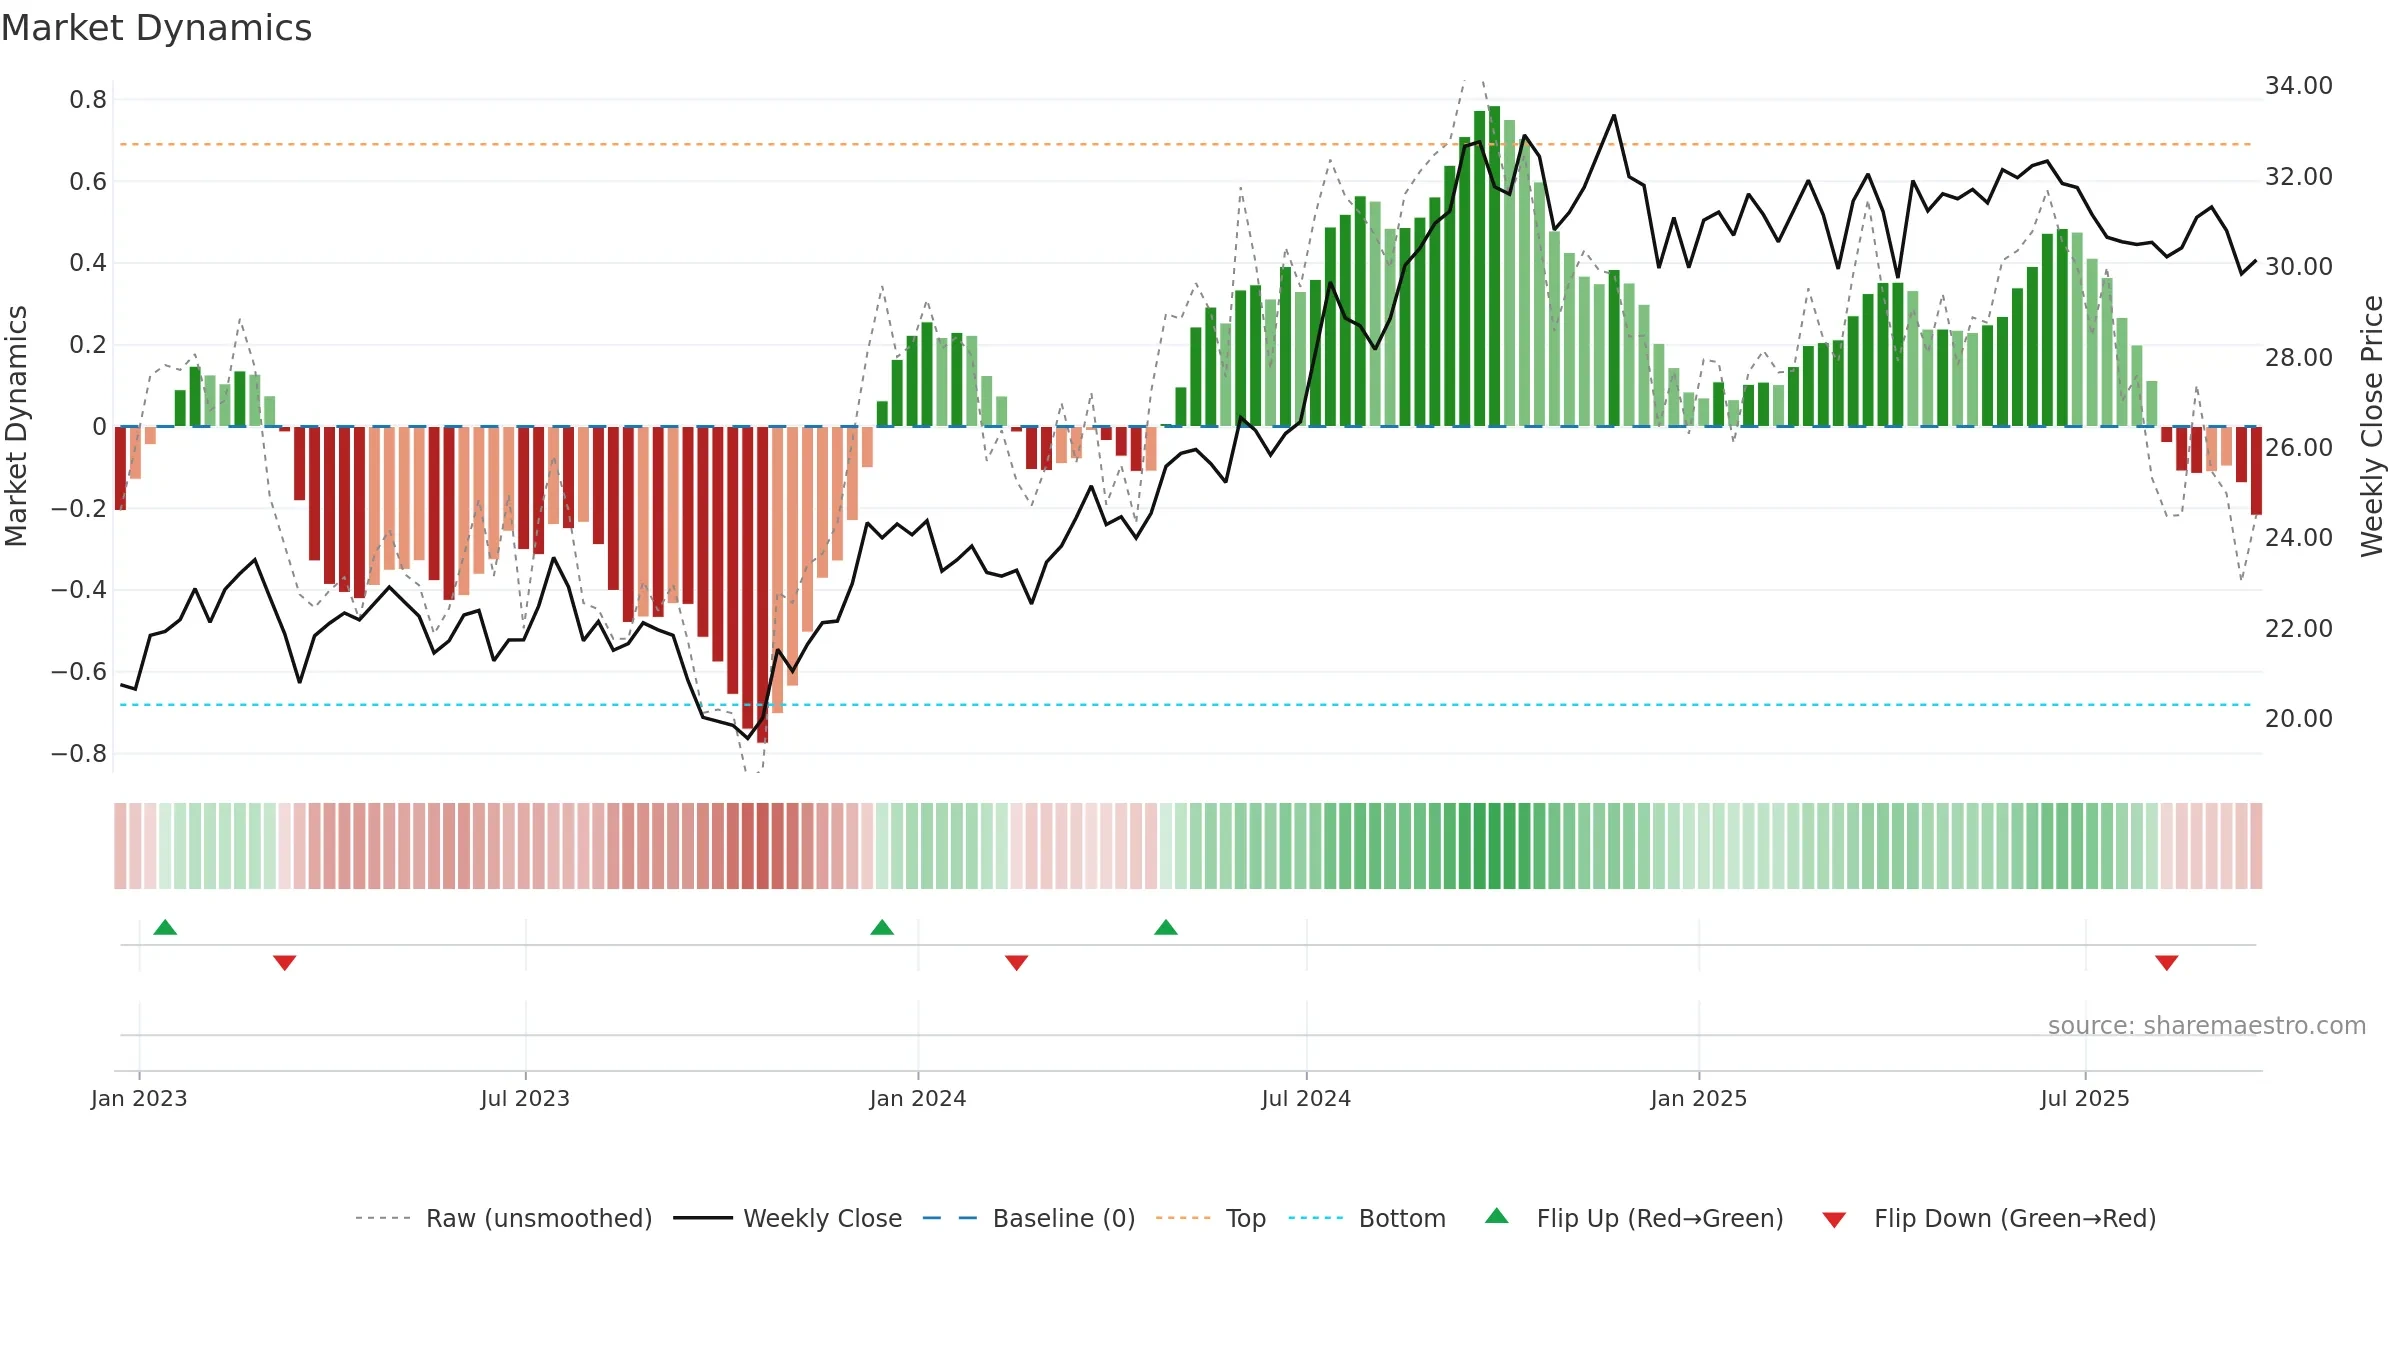Click the Weekly Close Price axis title
Image resolution: width=2400 pixels, height=1350 pixels.
2373,426
